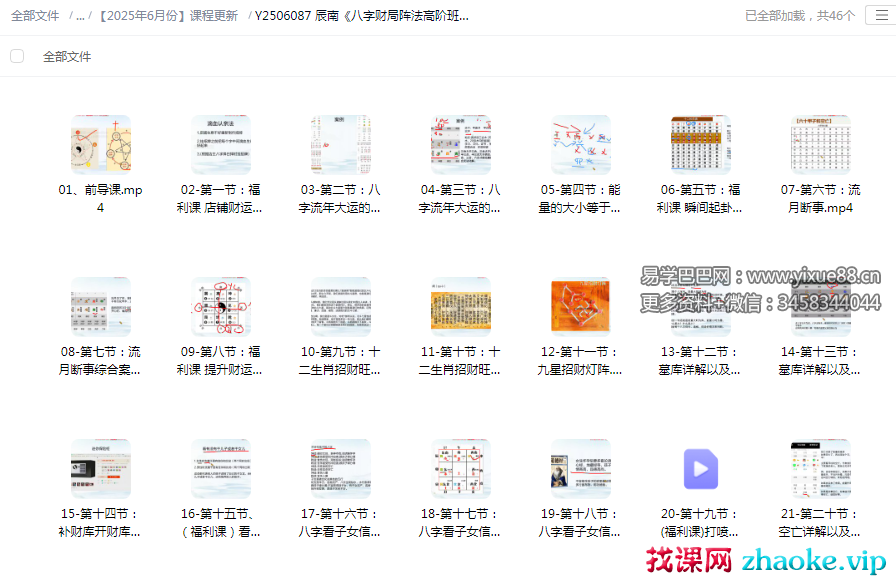The image size is (896, 579).
Task: Select 10-第九节 十二生肖招财旺 video
Action: 340,307
